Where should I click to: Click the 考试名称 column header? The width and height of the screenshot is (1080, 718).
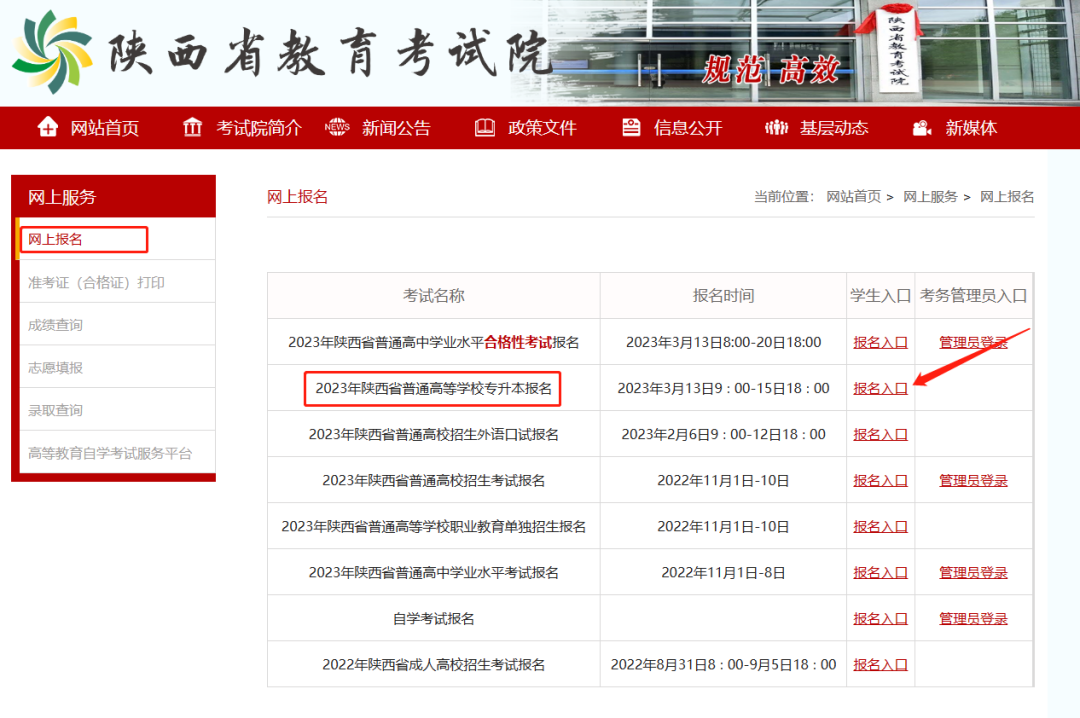433,296
